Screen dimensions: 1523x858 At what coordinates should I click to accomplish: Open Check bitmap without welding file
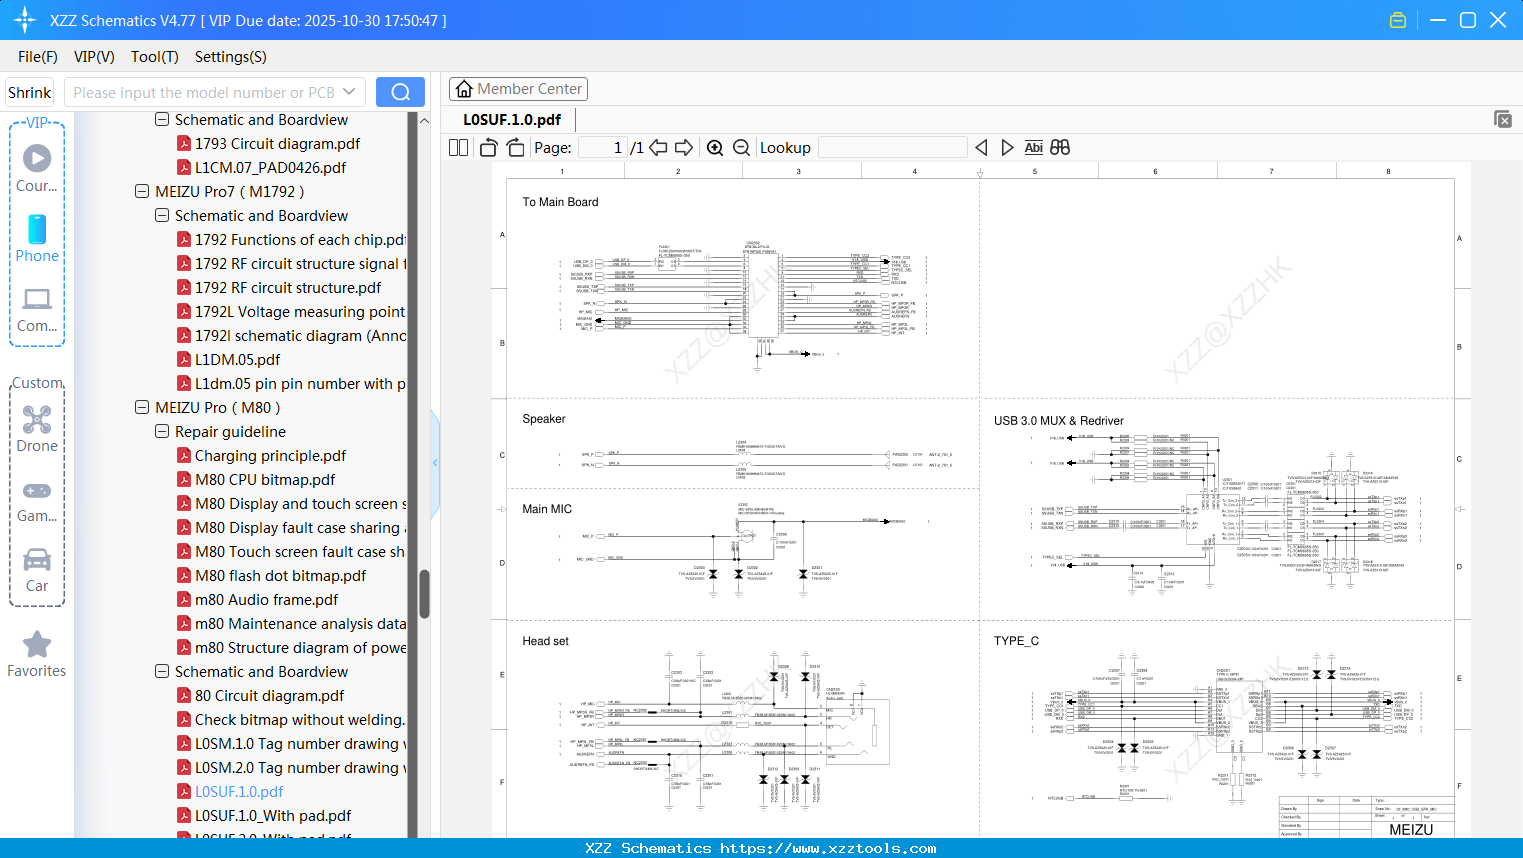click(x=300, y=719)
